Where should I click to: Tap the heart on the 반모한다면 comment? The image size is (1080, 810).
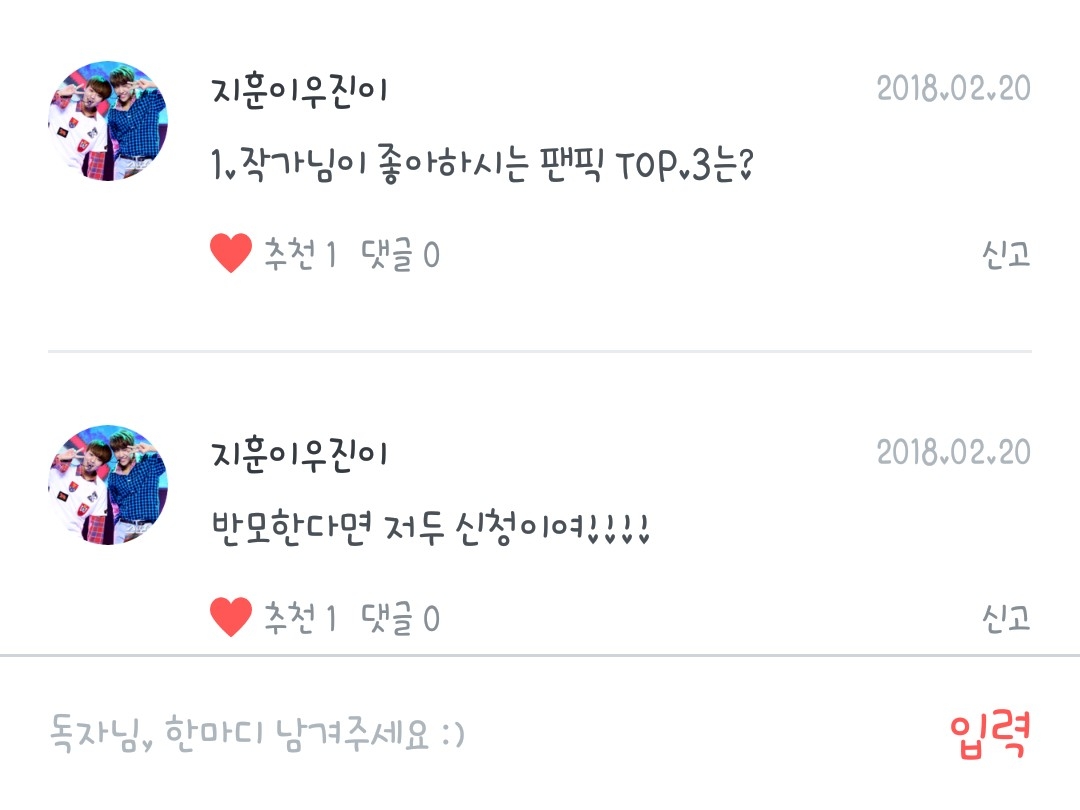coord(231,617)
